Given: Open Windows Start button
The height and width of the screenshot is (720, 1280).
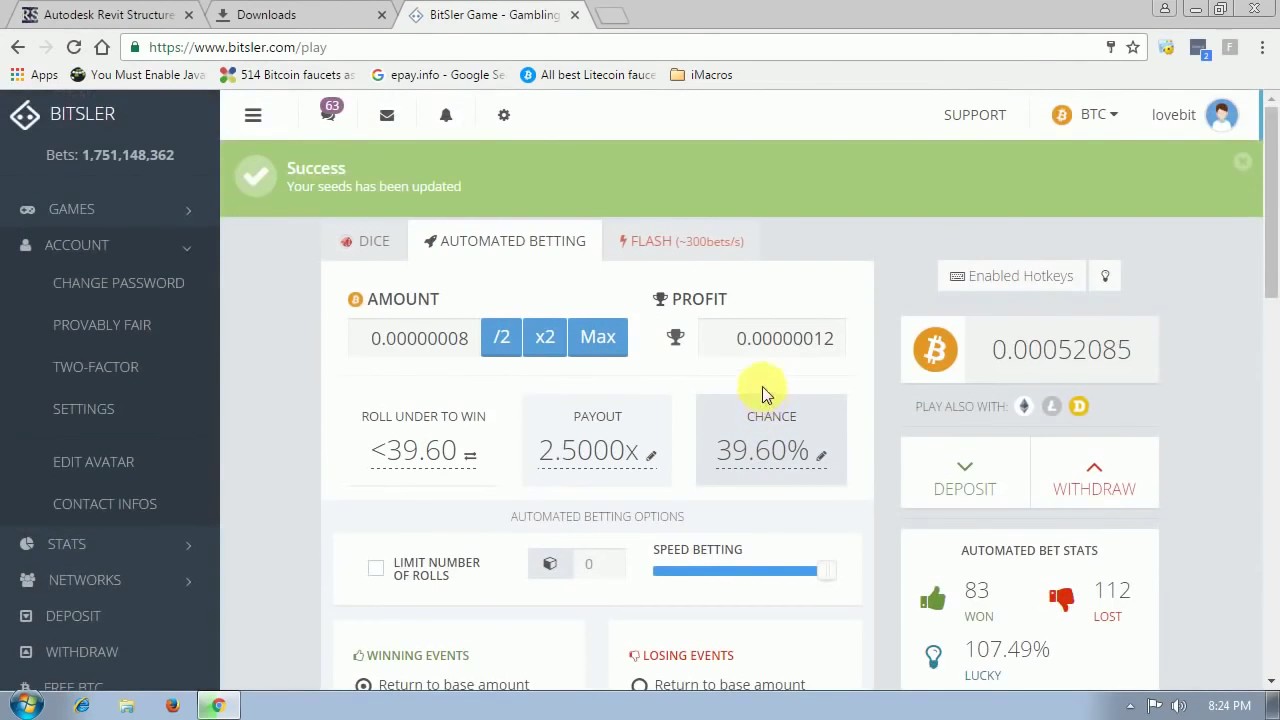Looking at the screenshot, I should point(27,705).
